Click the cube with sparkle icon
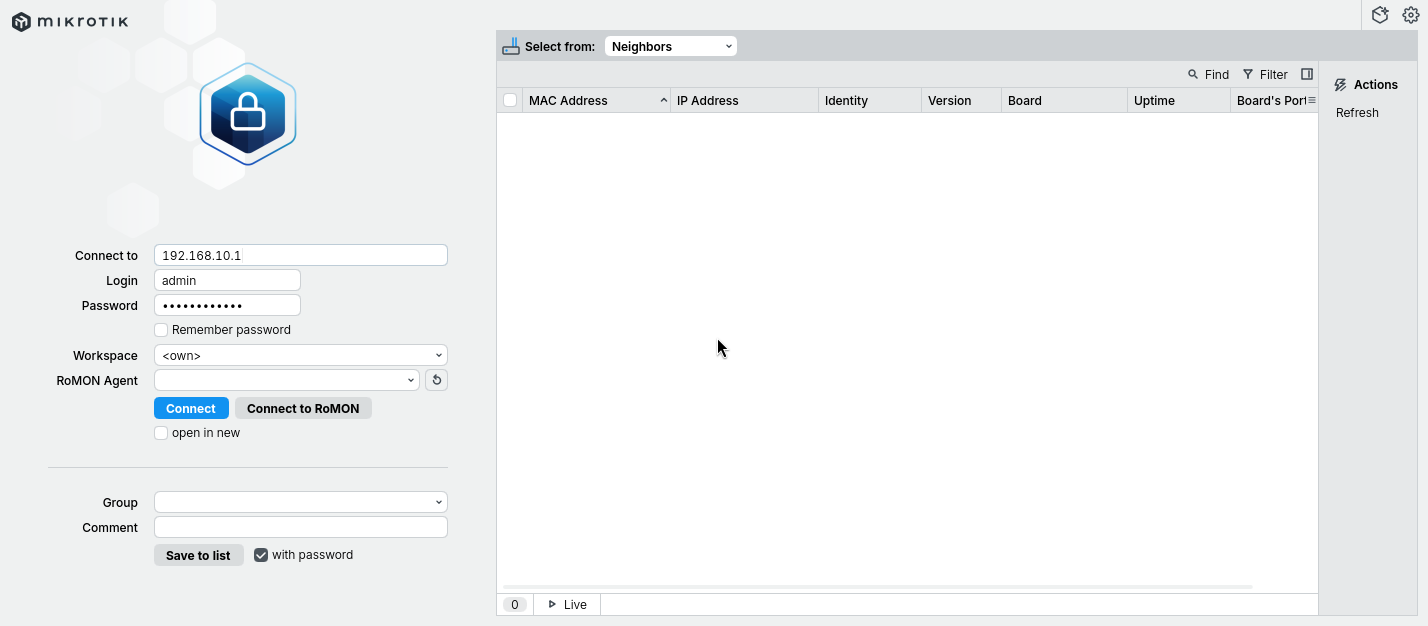The image size is (1428, 626). pos(1380,15)
